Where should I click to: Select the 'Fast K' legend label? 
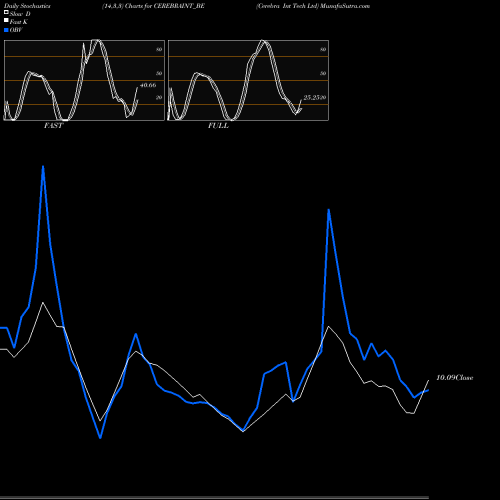[19, 22]
